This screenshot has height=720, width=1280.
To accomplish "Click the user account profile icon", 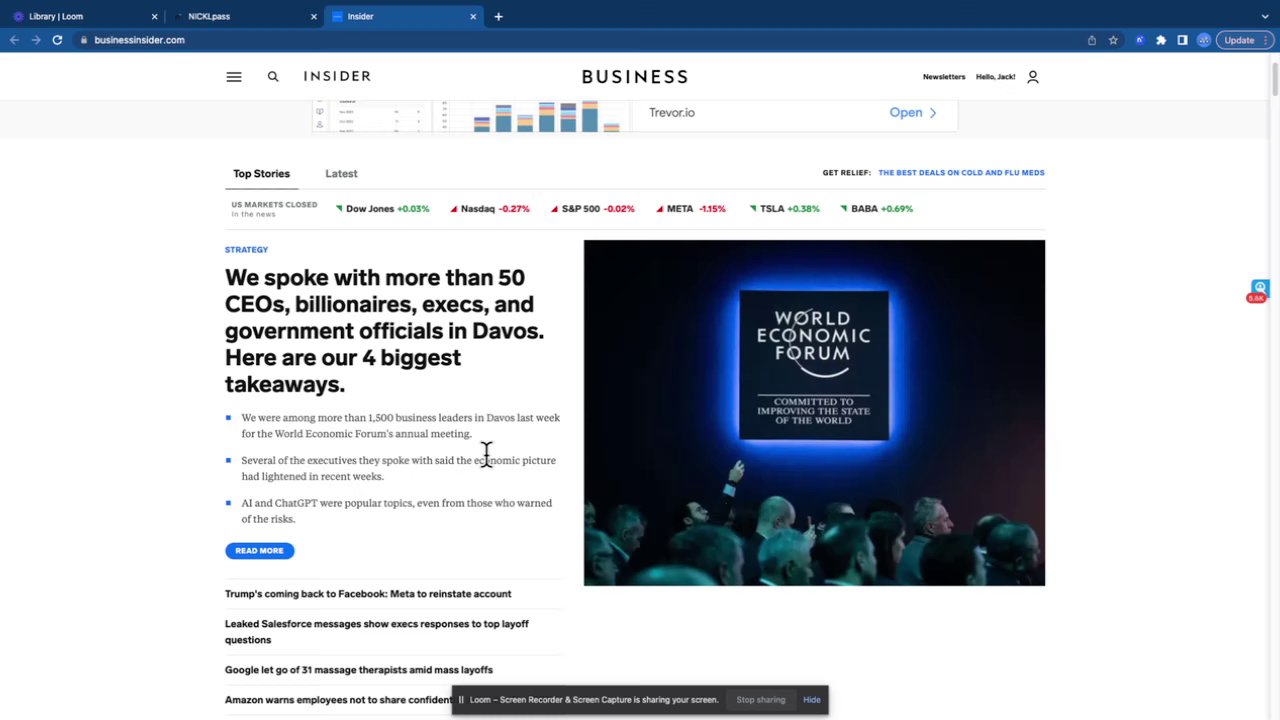I will pyautogui.click(x=1033, y=77).
